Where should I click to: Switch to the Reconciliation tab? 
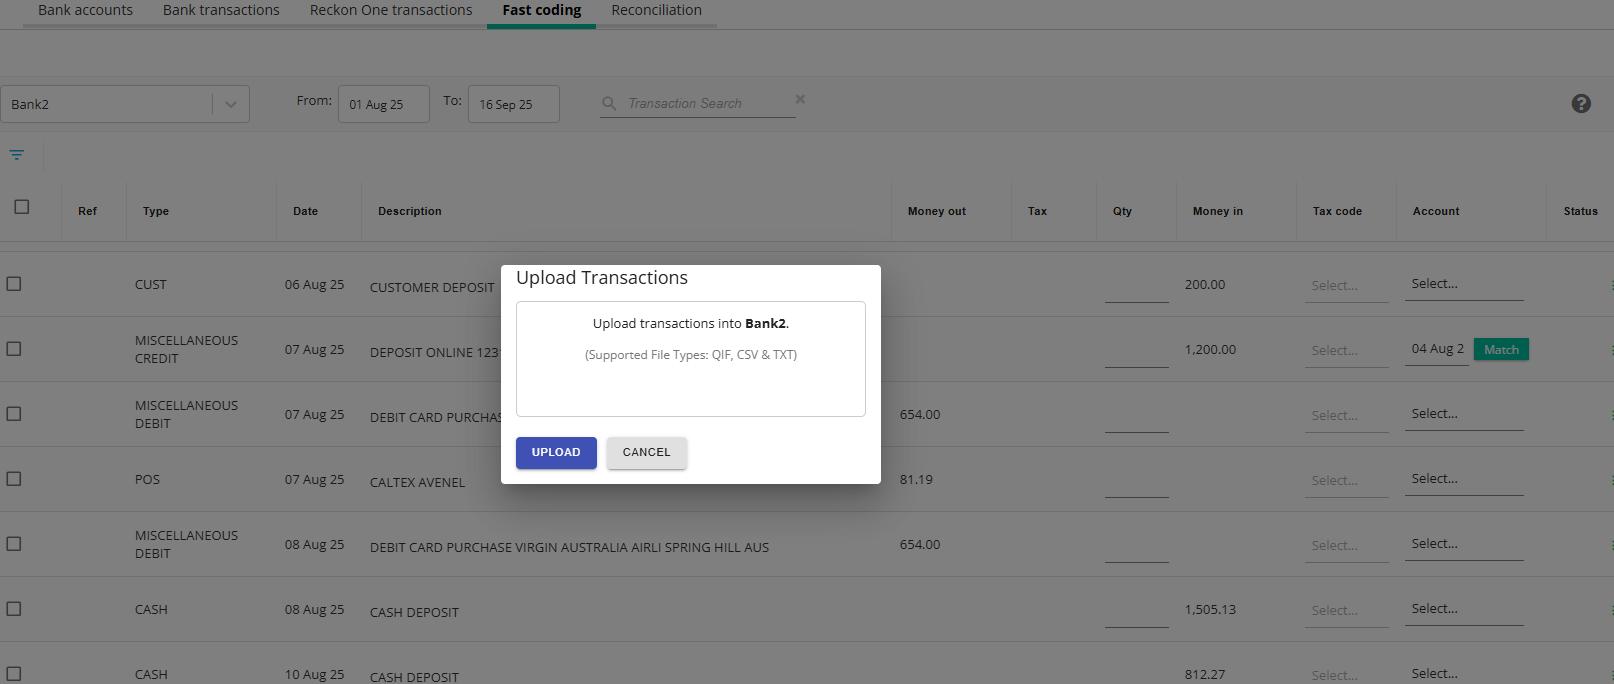pyautogui.click(x=656, y=10)
